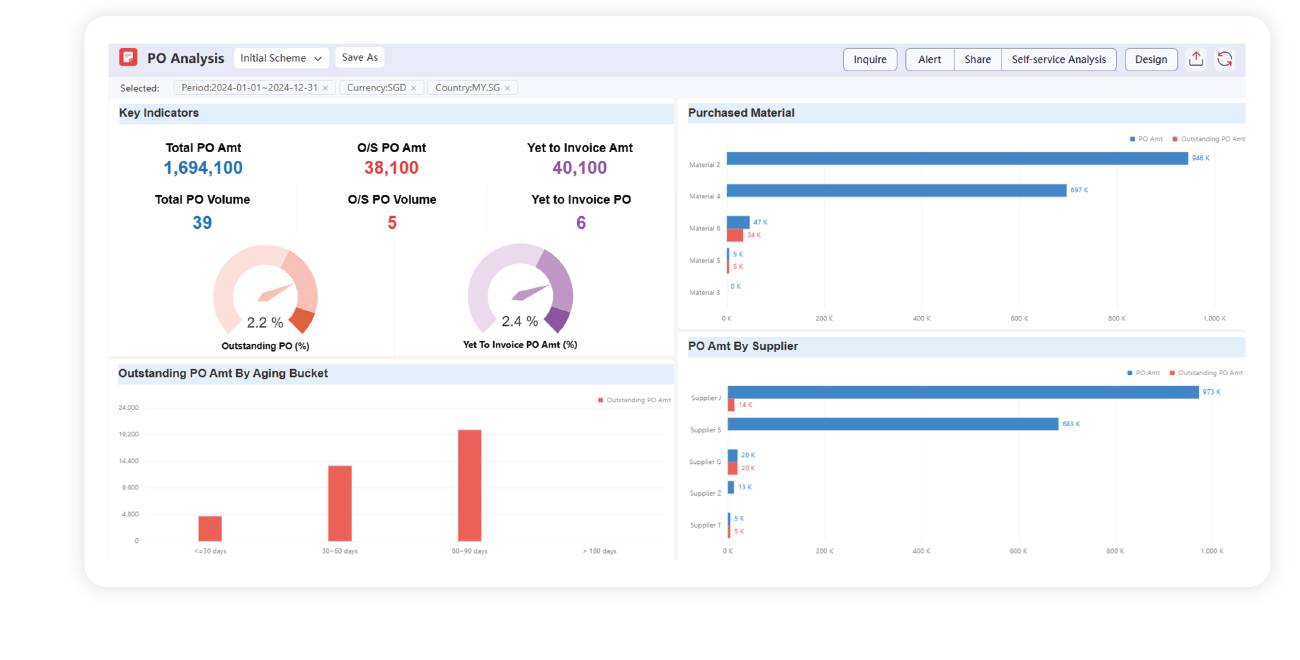Open Self-service Analysis

click(x=1058, y=59)
